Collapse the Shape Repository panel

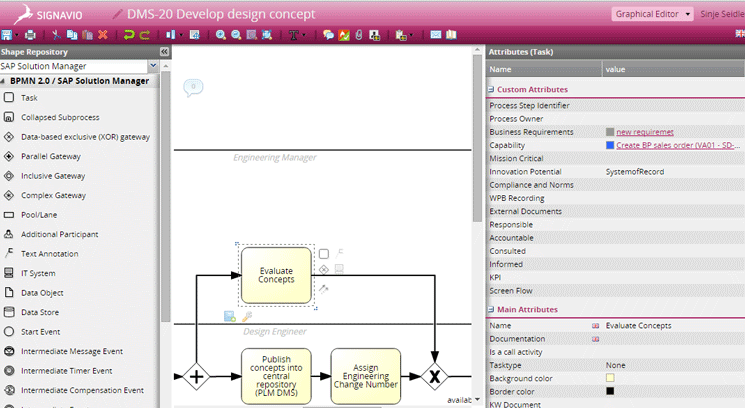164,52
